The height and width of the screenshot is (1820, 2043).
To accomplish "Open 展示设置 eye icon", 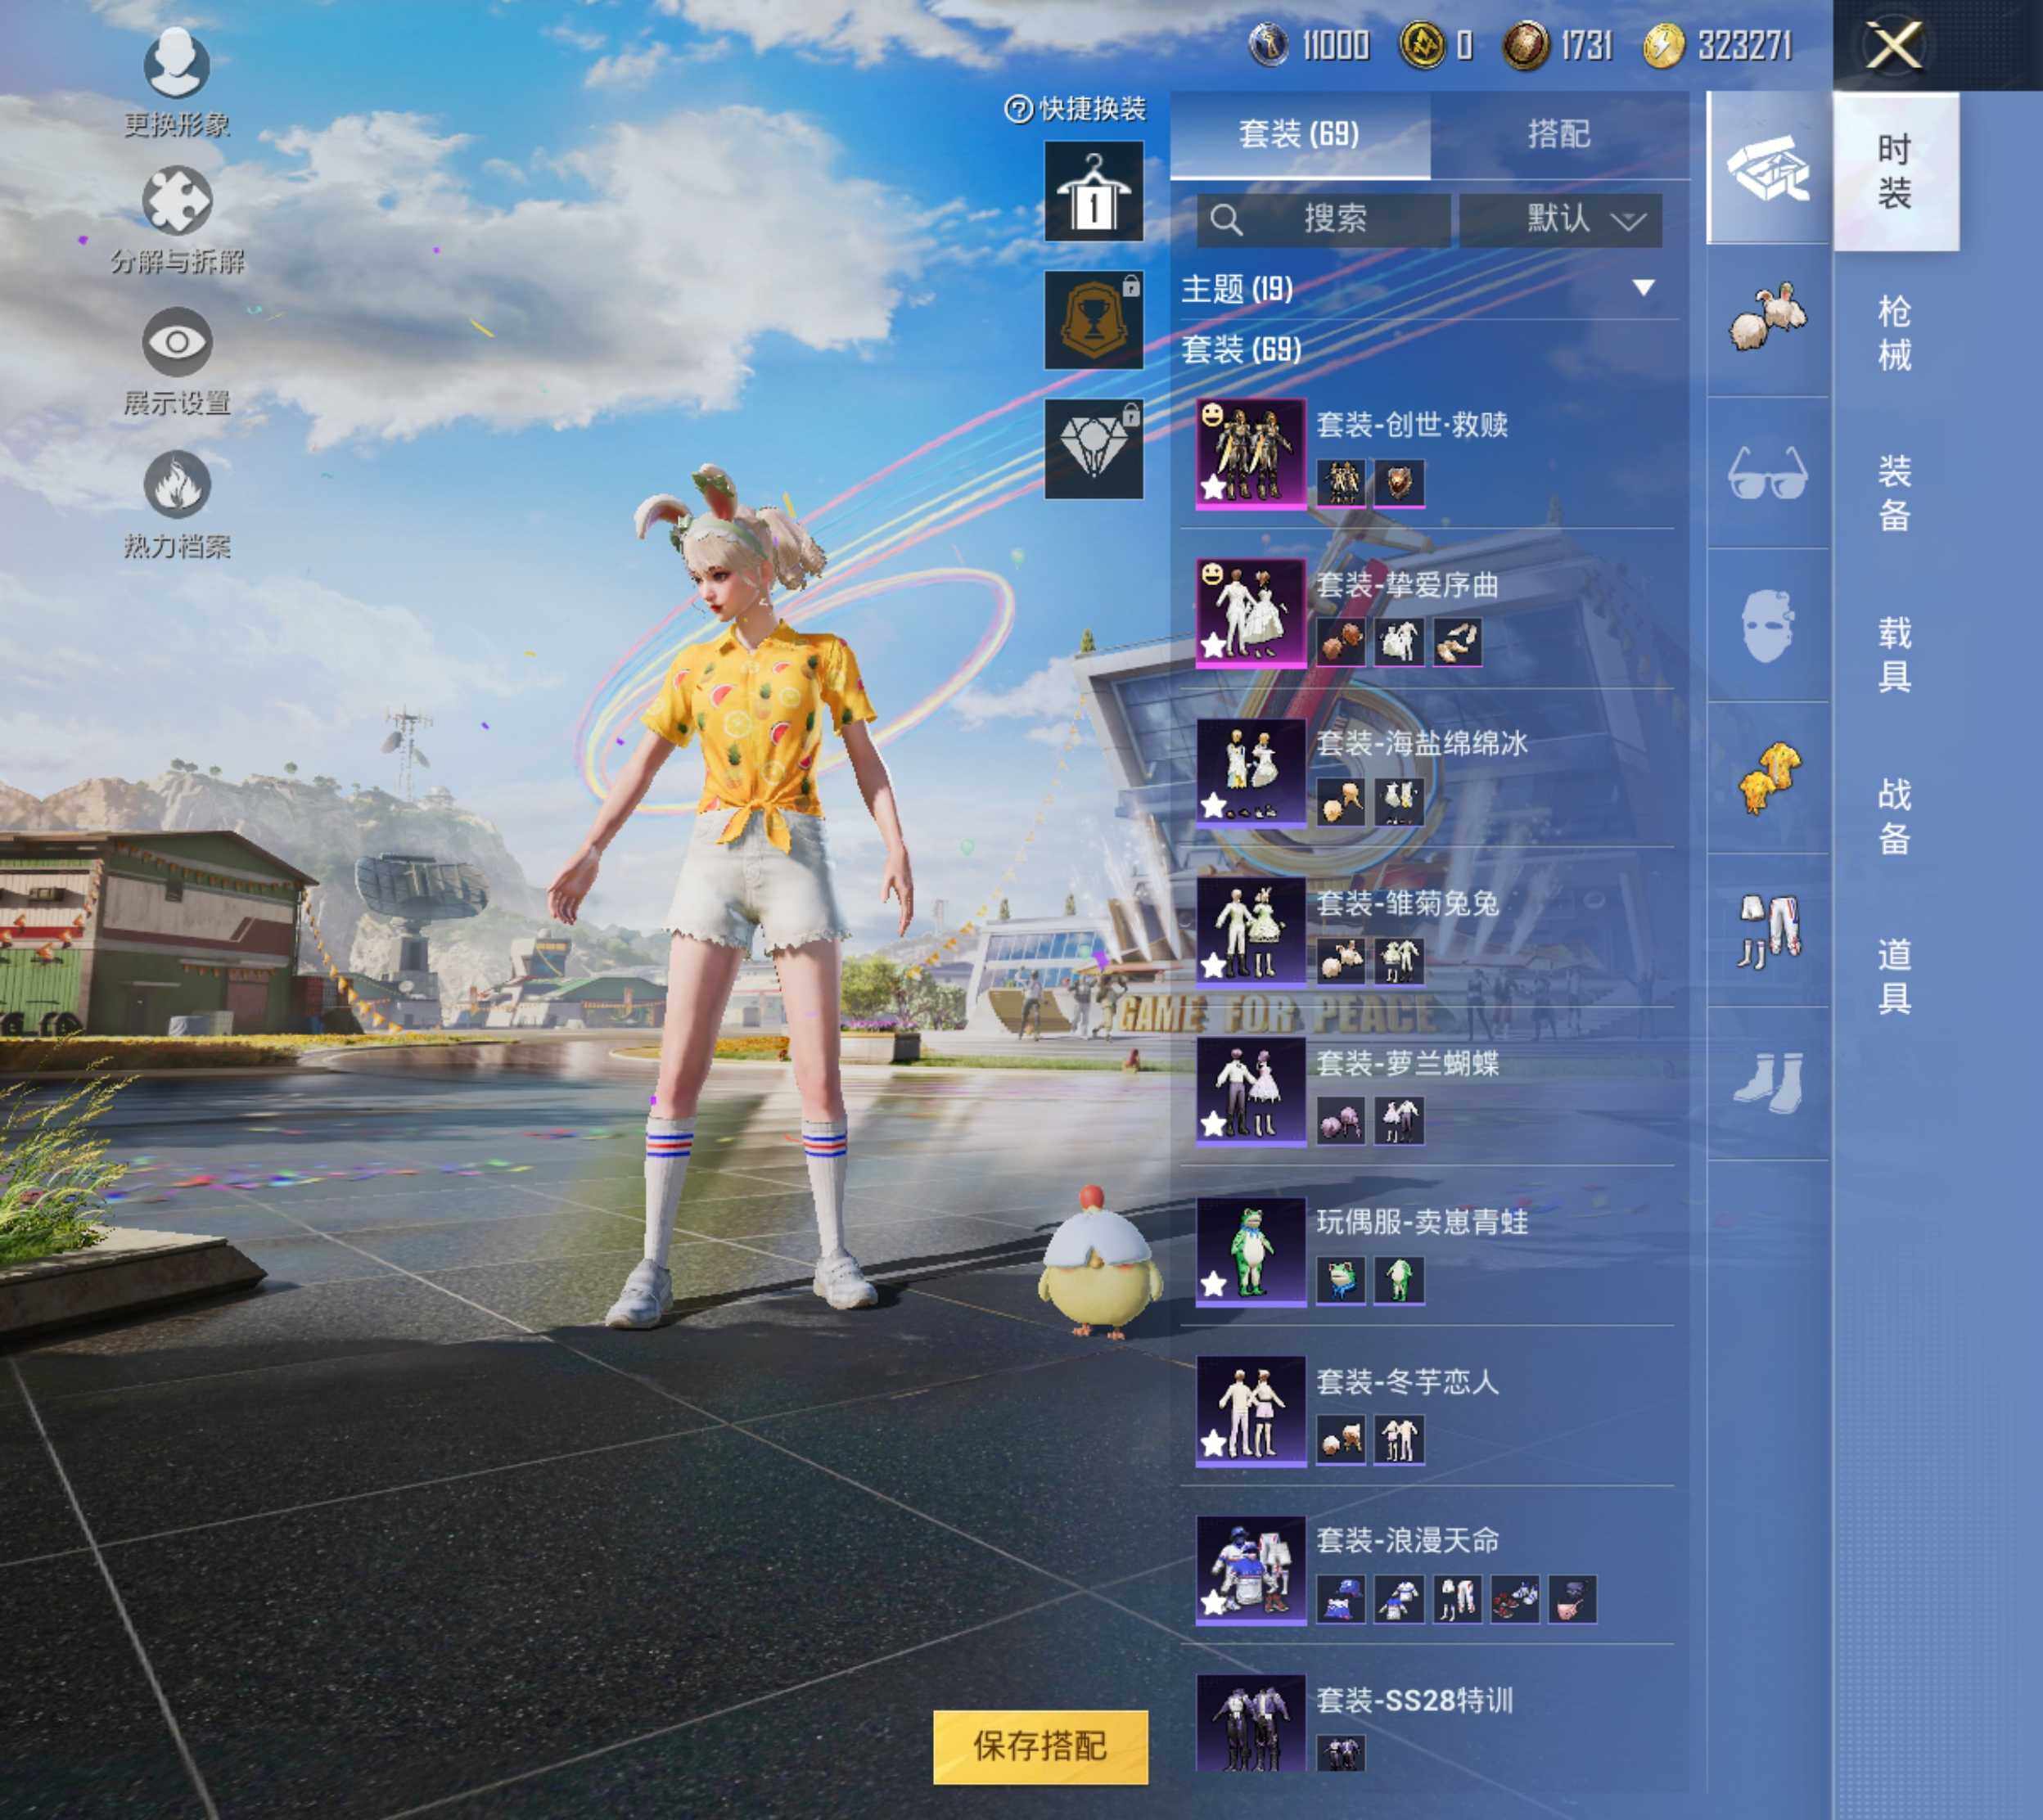I will tap(177, 343).
